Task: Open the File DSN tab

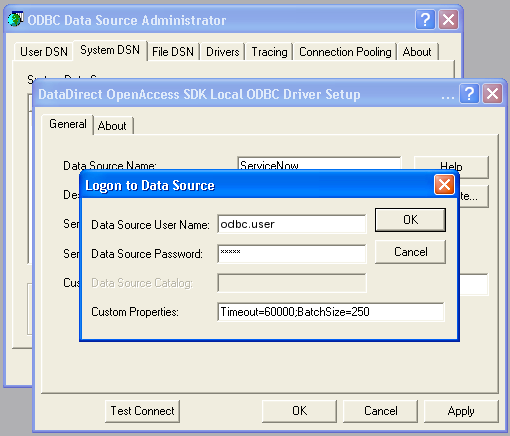Action: (173, 52)
